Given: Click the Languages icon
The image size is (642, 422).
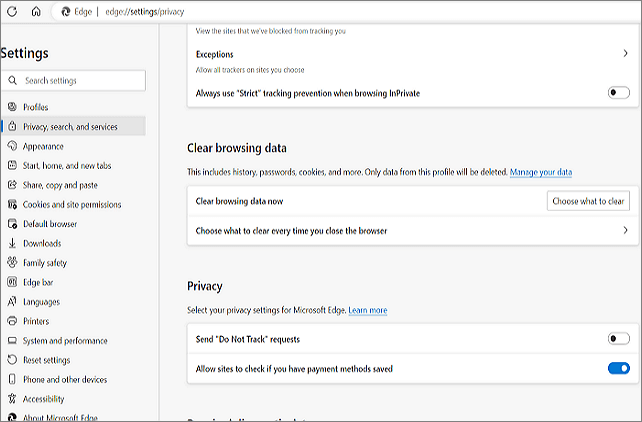Looking at the screenshot, I should tap(12, 301).
